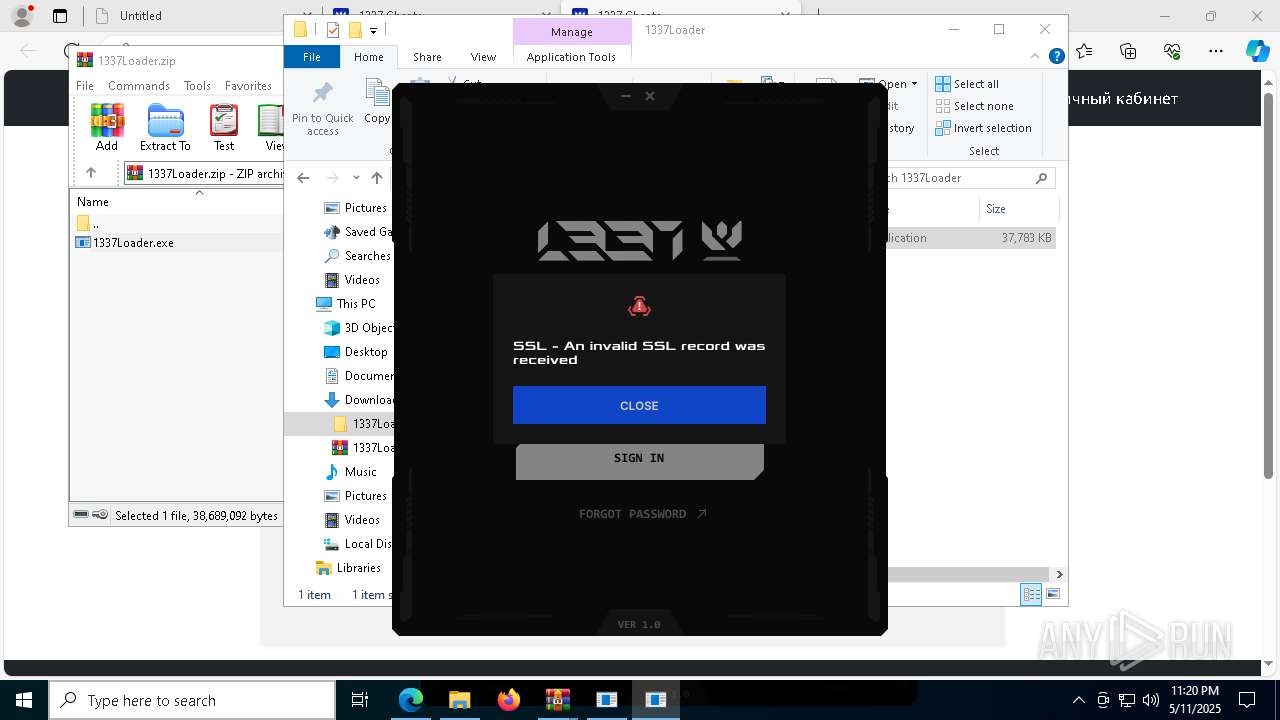Click Copy icon in Explorer ribbon
Viewport: 1280px width, 720px height.
click(x=377, y=102)
